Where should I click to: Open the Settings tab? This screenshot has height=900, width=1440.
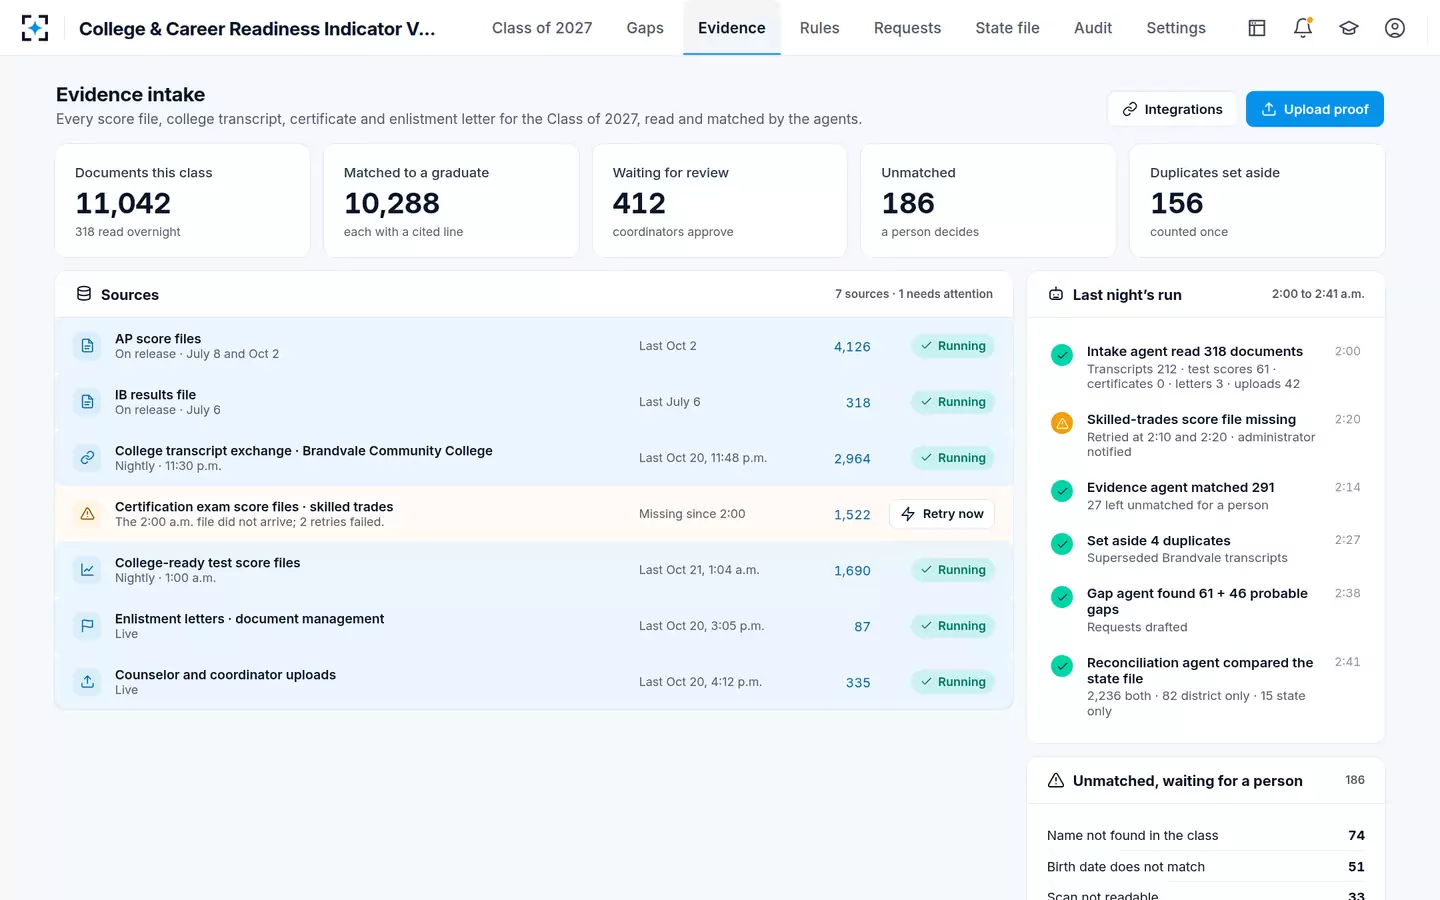point(1176,28)
